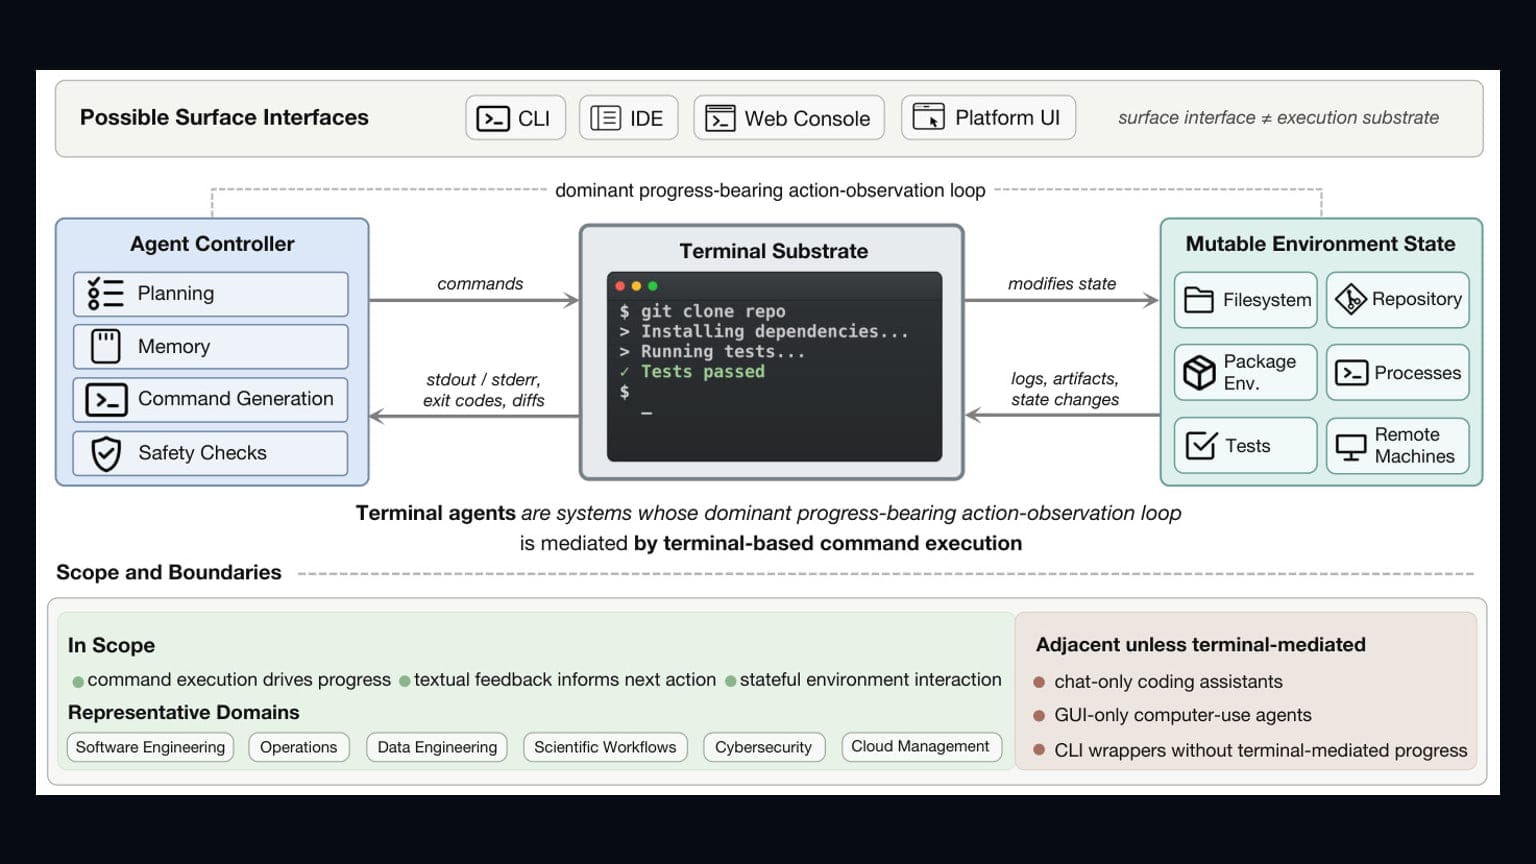Viewport: 1536px width, 864px height.
Task: Select the CLI interface box
Action: [x=515, y=118]
